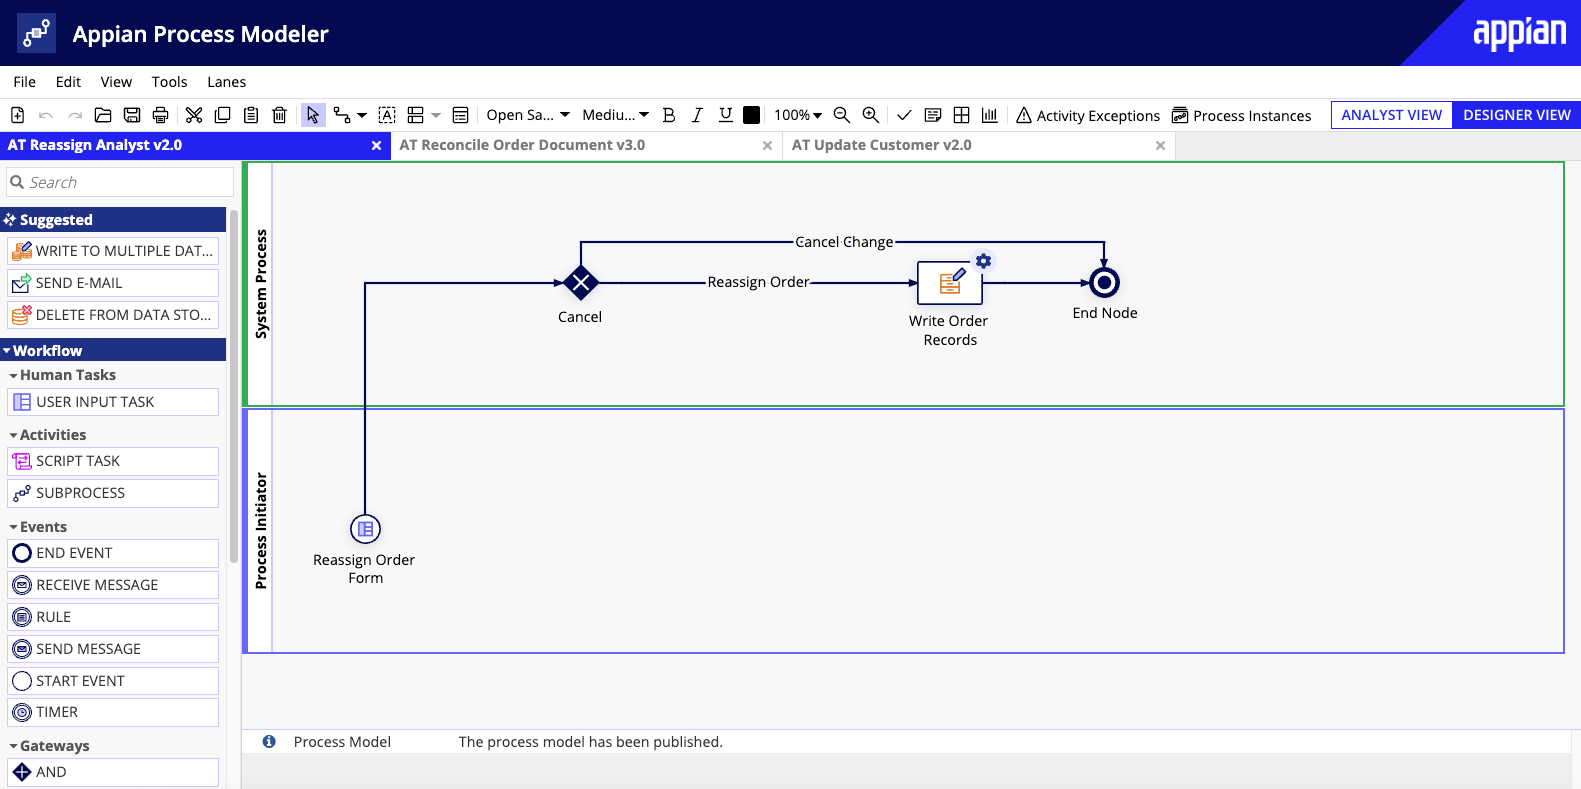
Task: Zoom in on the canvas
Action: coord(871,115)
